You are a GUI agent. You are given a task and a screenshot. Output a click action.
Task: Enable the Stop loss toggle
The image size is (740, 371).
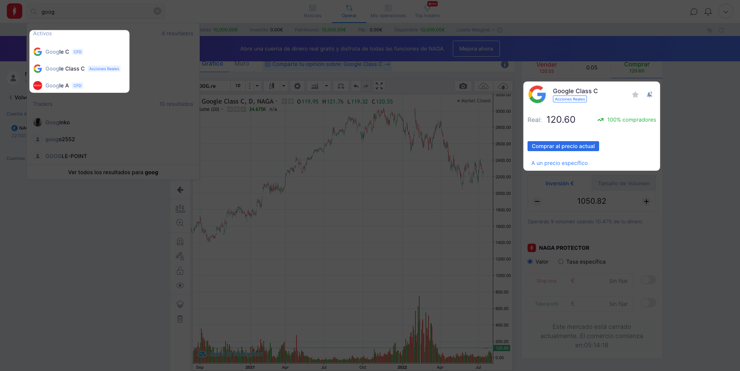(648, 280)
